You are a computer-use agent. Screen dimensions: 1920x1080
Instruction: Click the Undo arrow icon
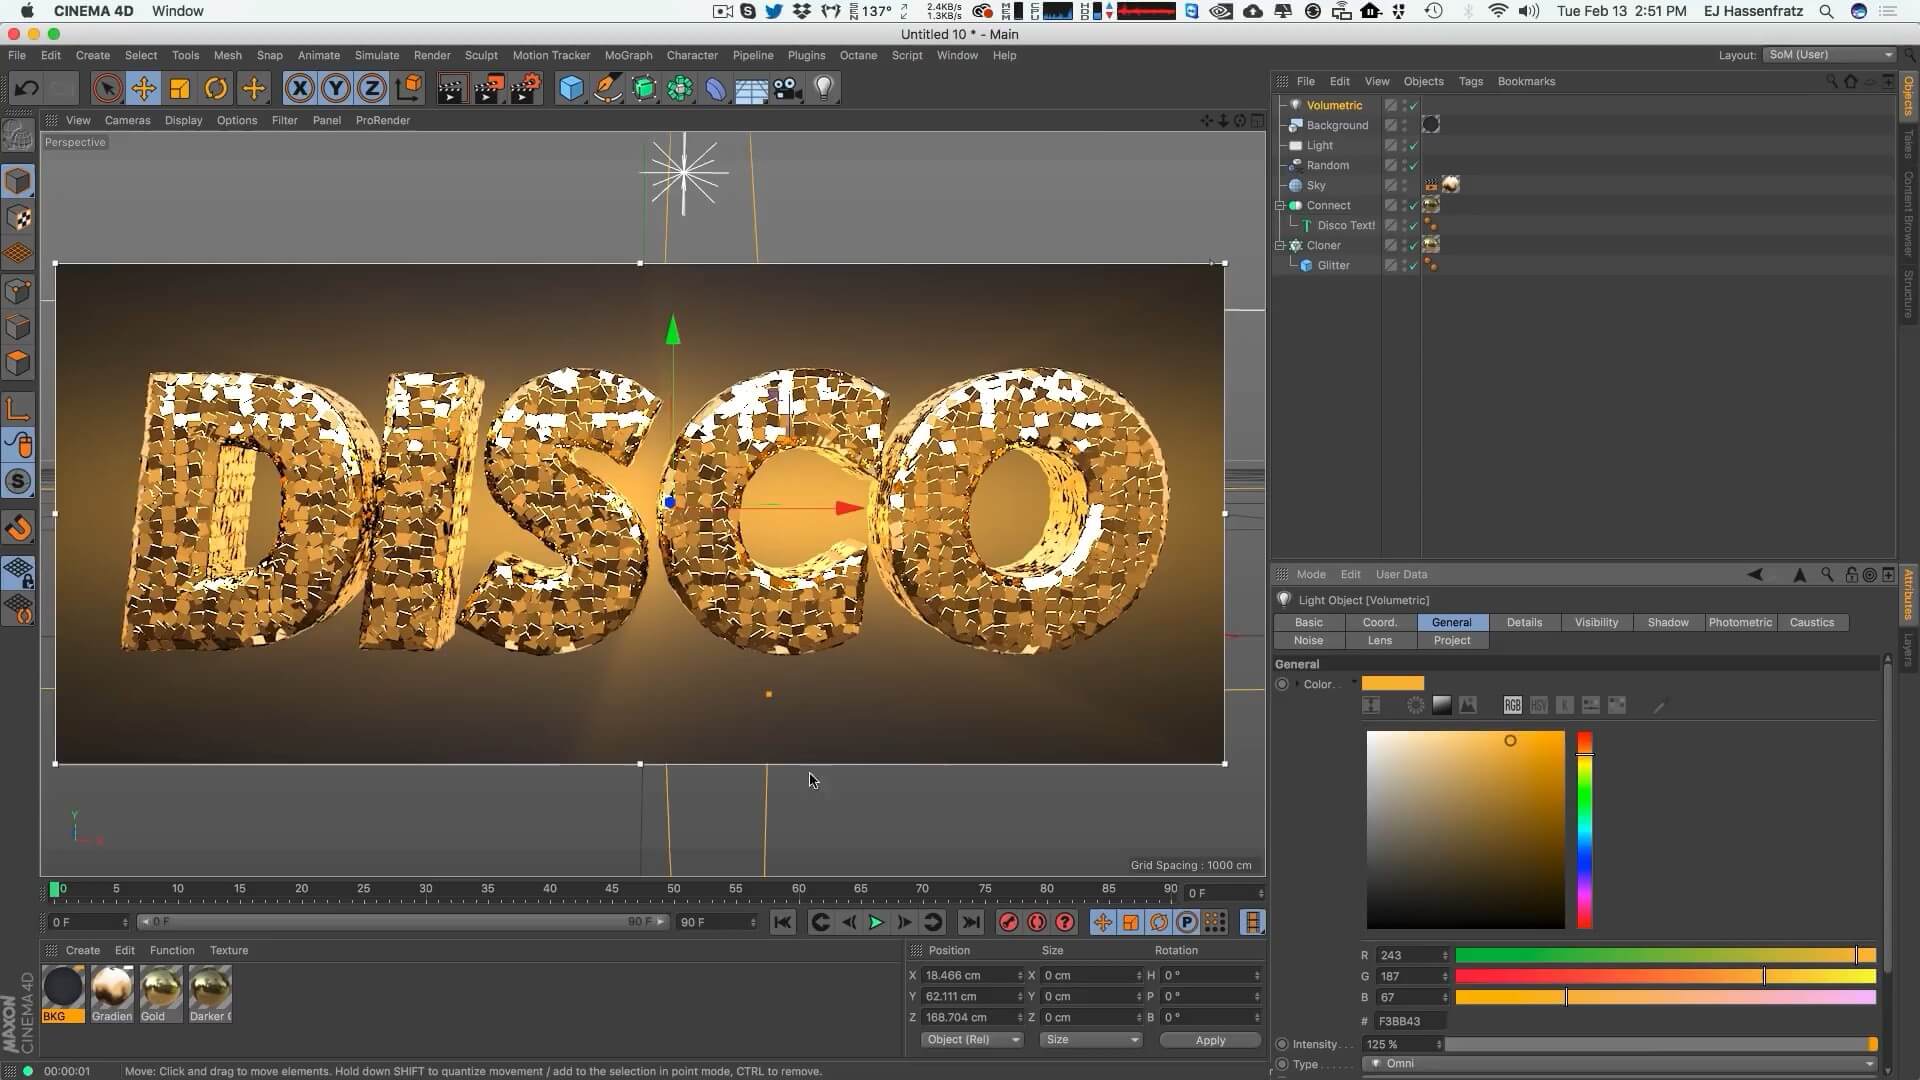(x=26, y=89)
